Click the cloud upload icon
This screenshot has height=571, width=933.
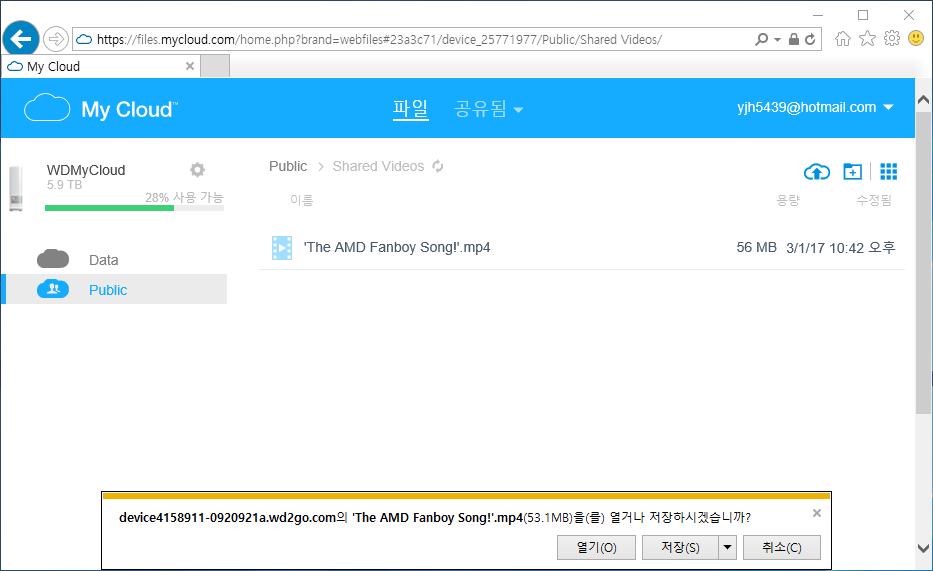(x=817, y=172)
